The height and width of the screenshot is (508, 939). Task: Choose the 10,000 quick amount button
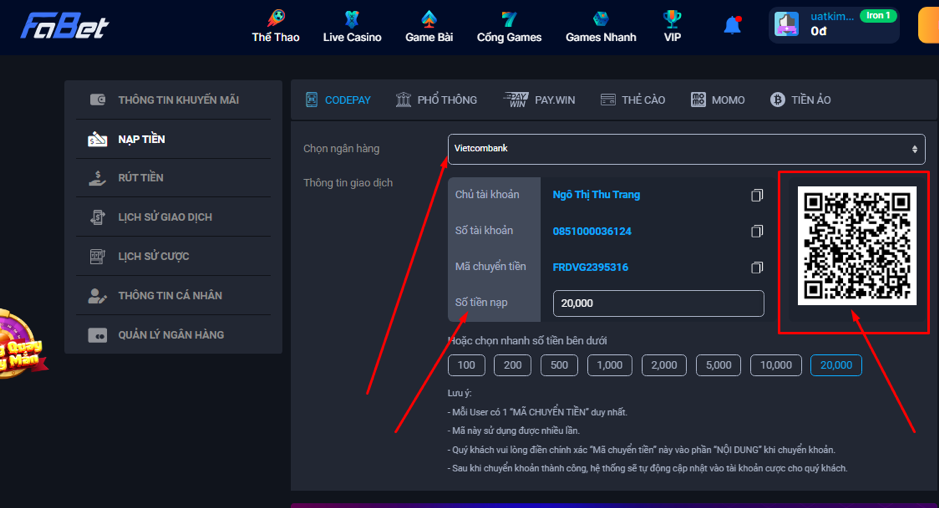(x=776, y=365)
